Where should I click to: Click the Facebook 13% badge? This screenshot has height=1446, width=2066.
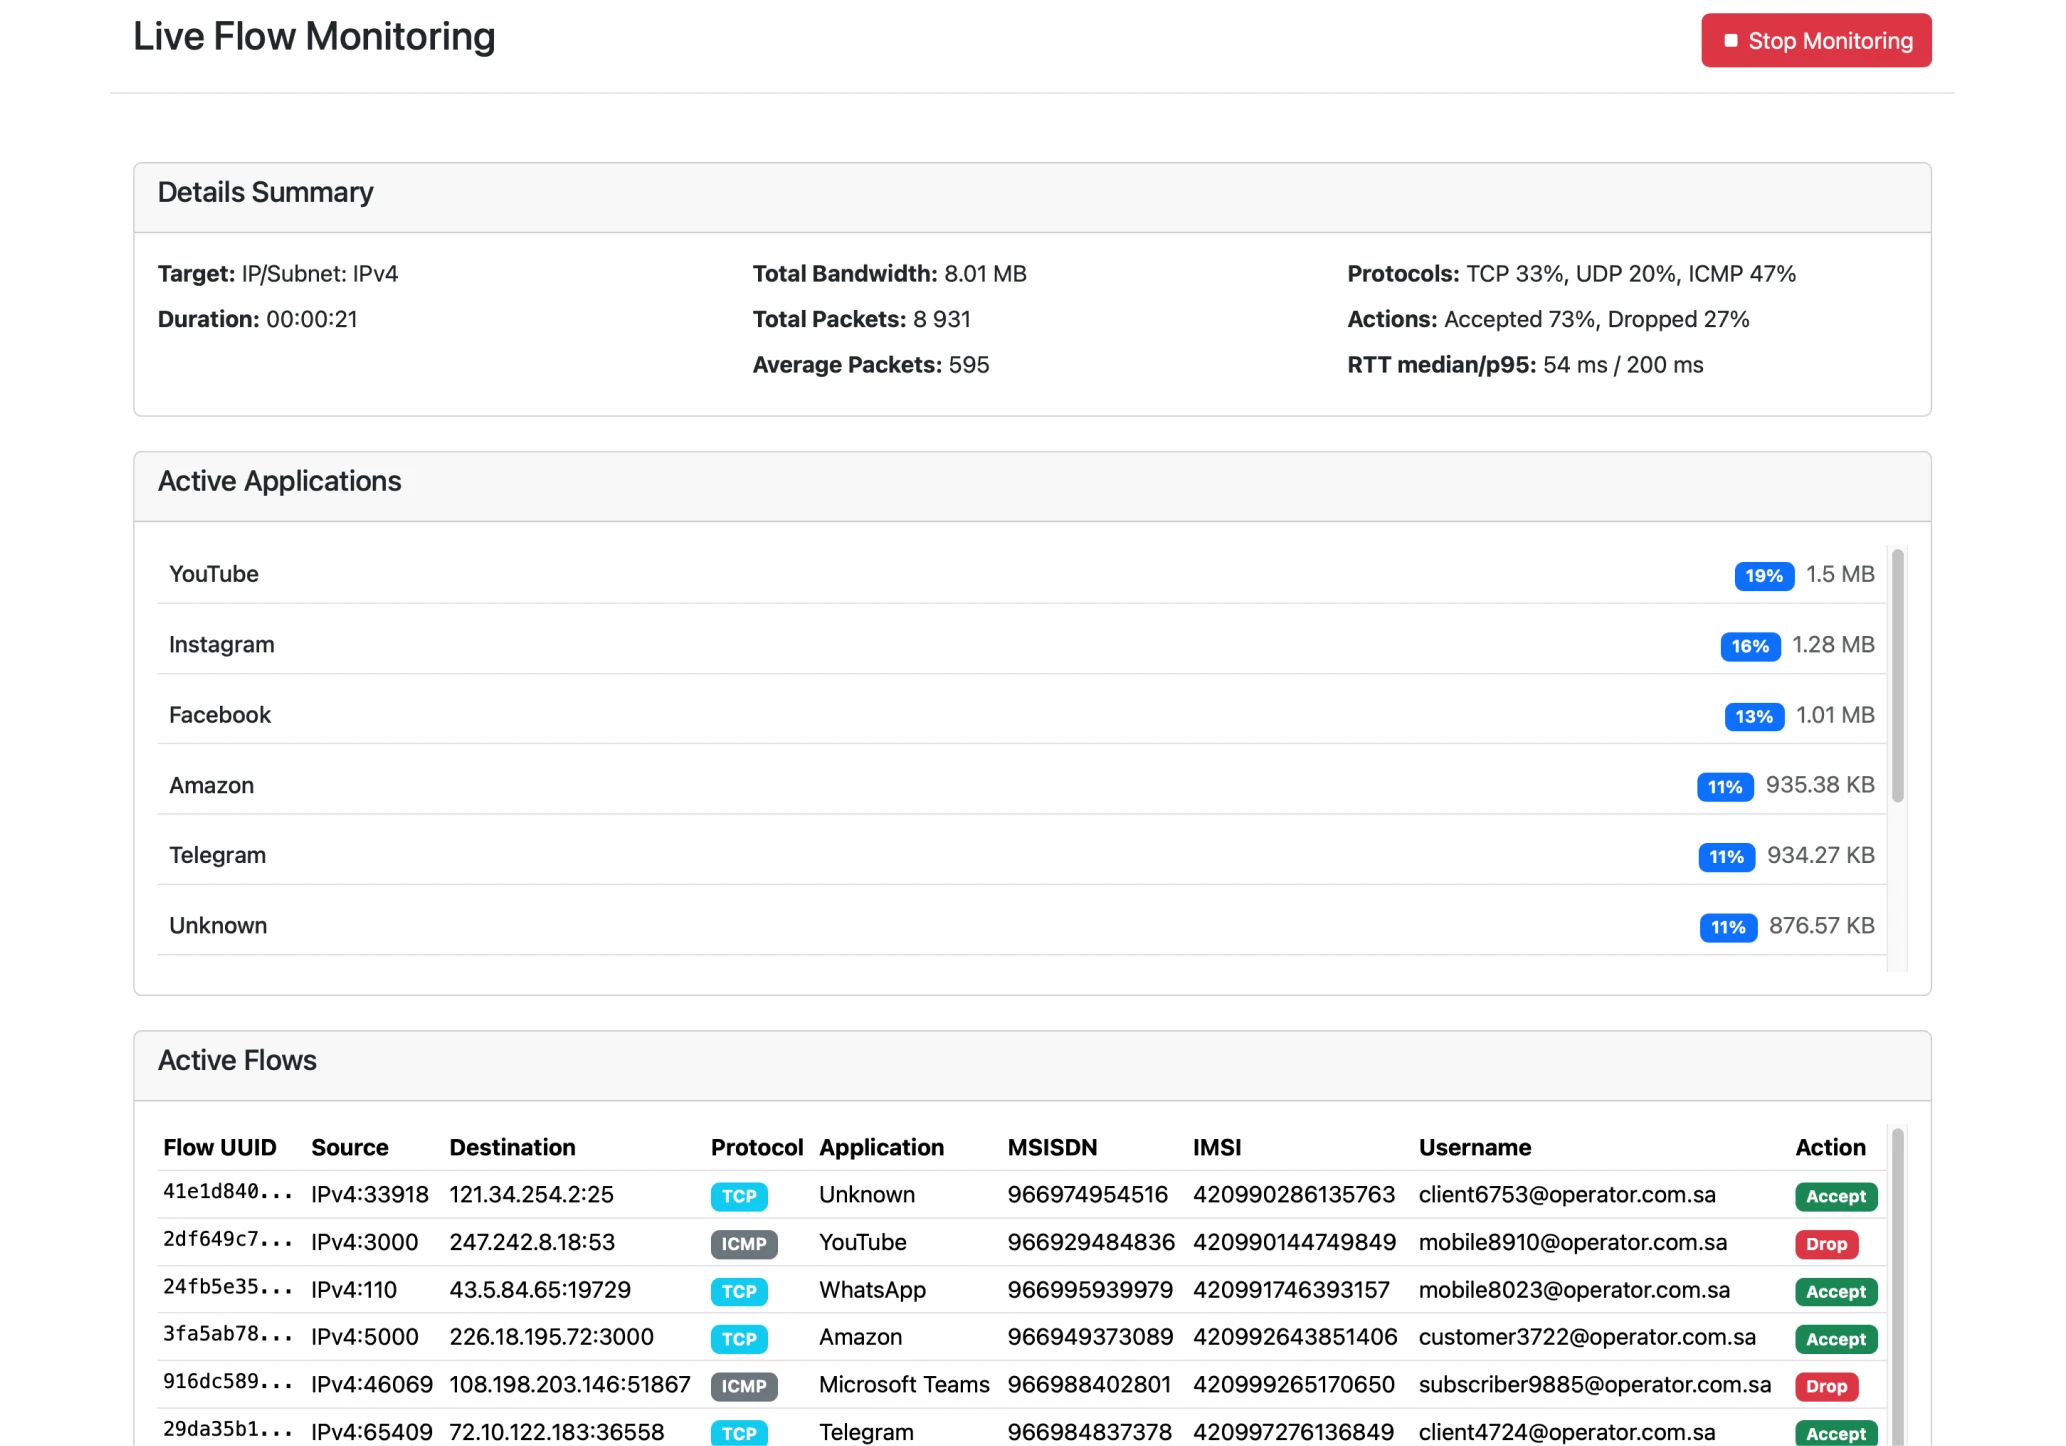[x=1753, y=717]
